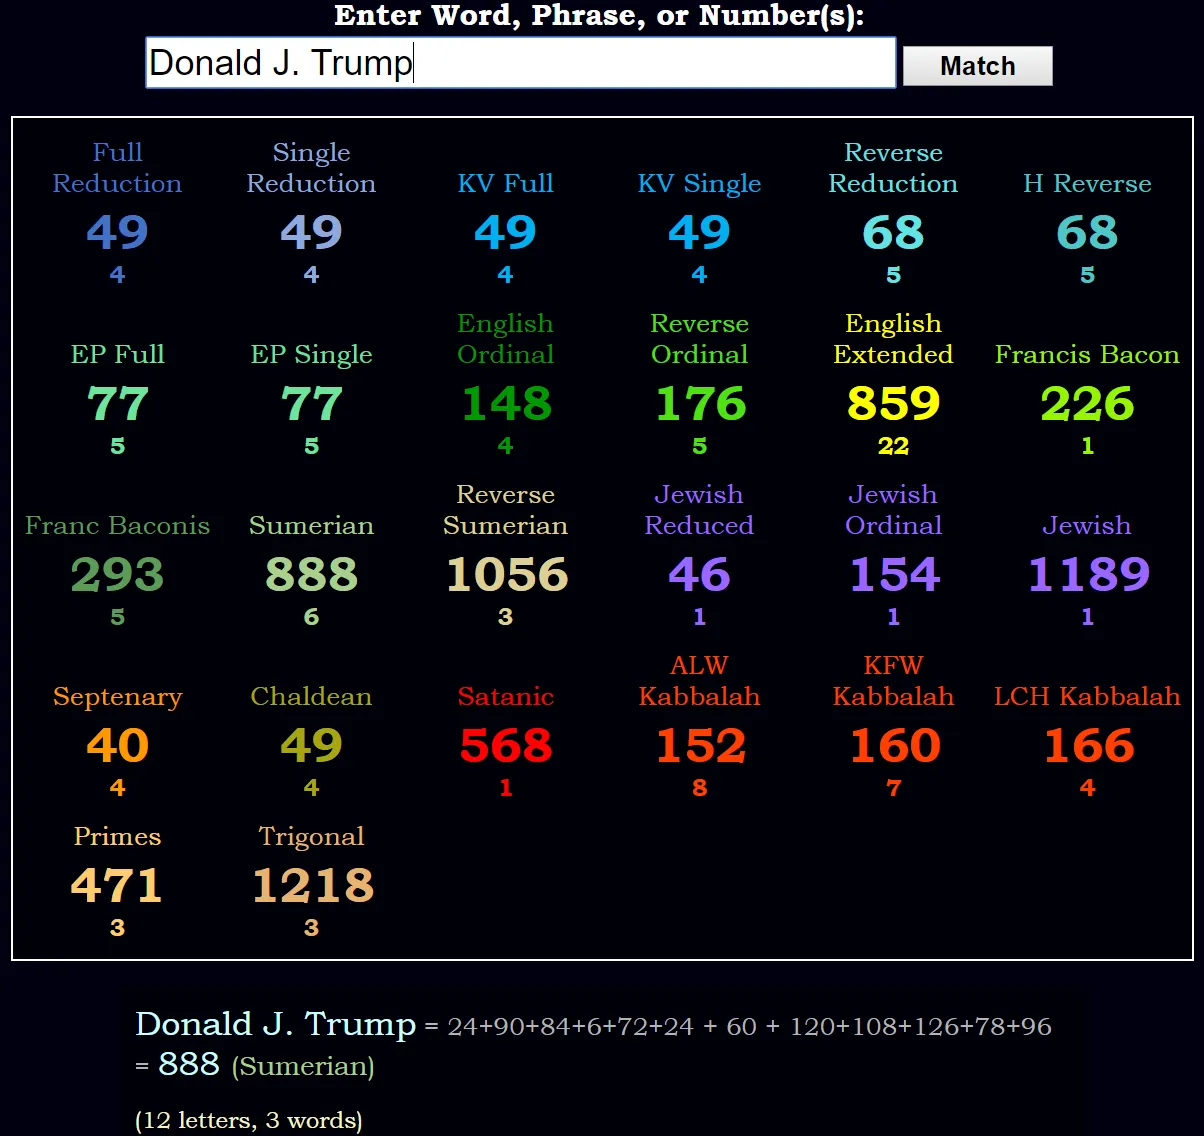
Task: Click the English Extended cipher label
Action: [x=893, y=339]
